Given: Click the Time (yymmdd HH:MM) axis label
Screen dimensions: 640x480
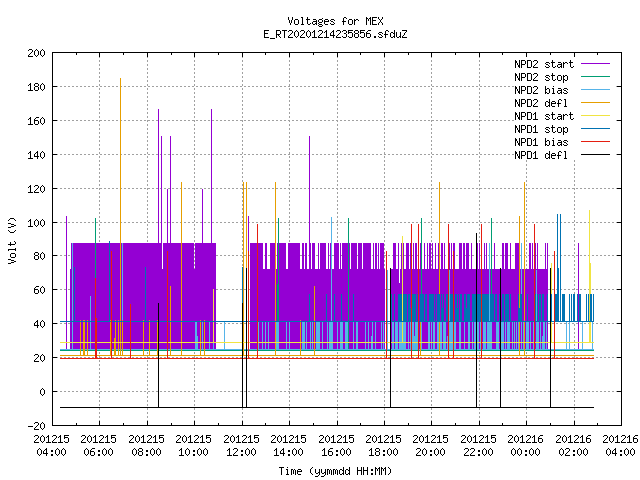Looking at the screenshot, I should point(335,471).
